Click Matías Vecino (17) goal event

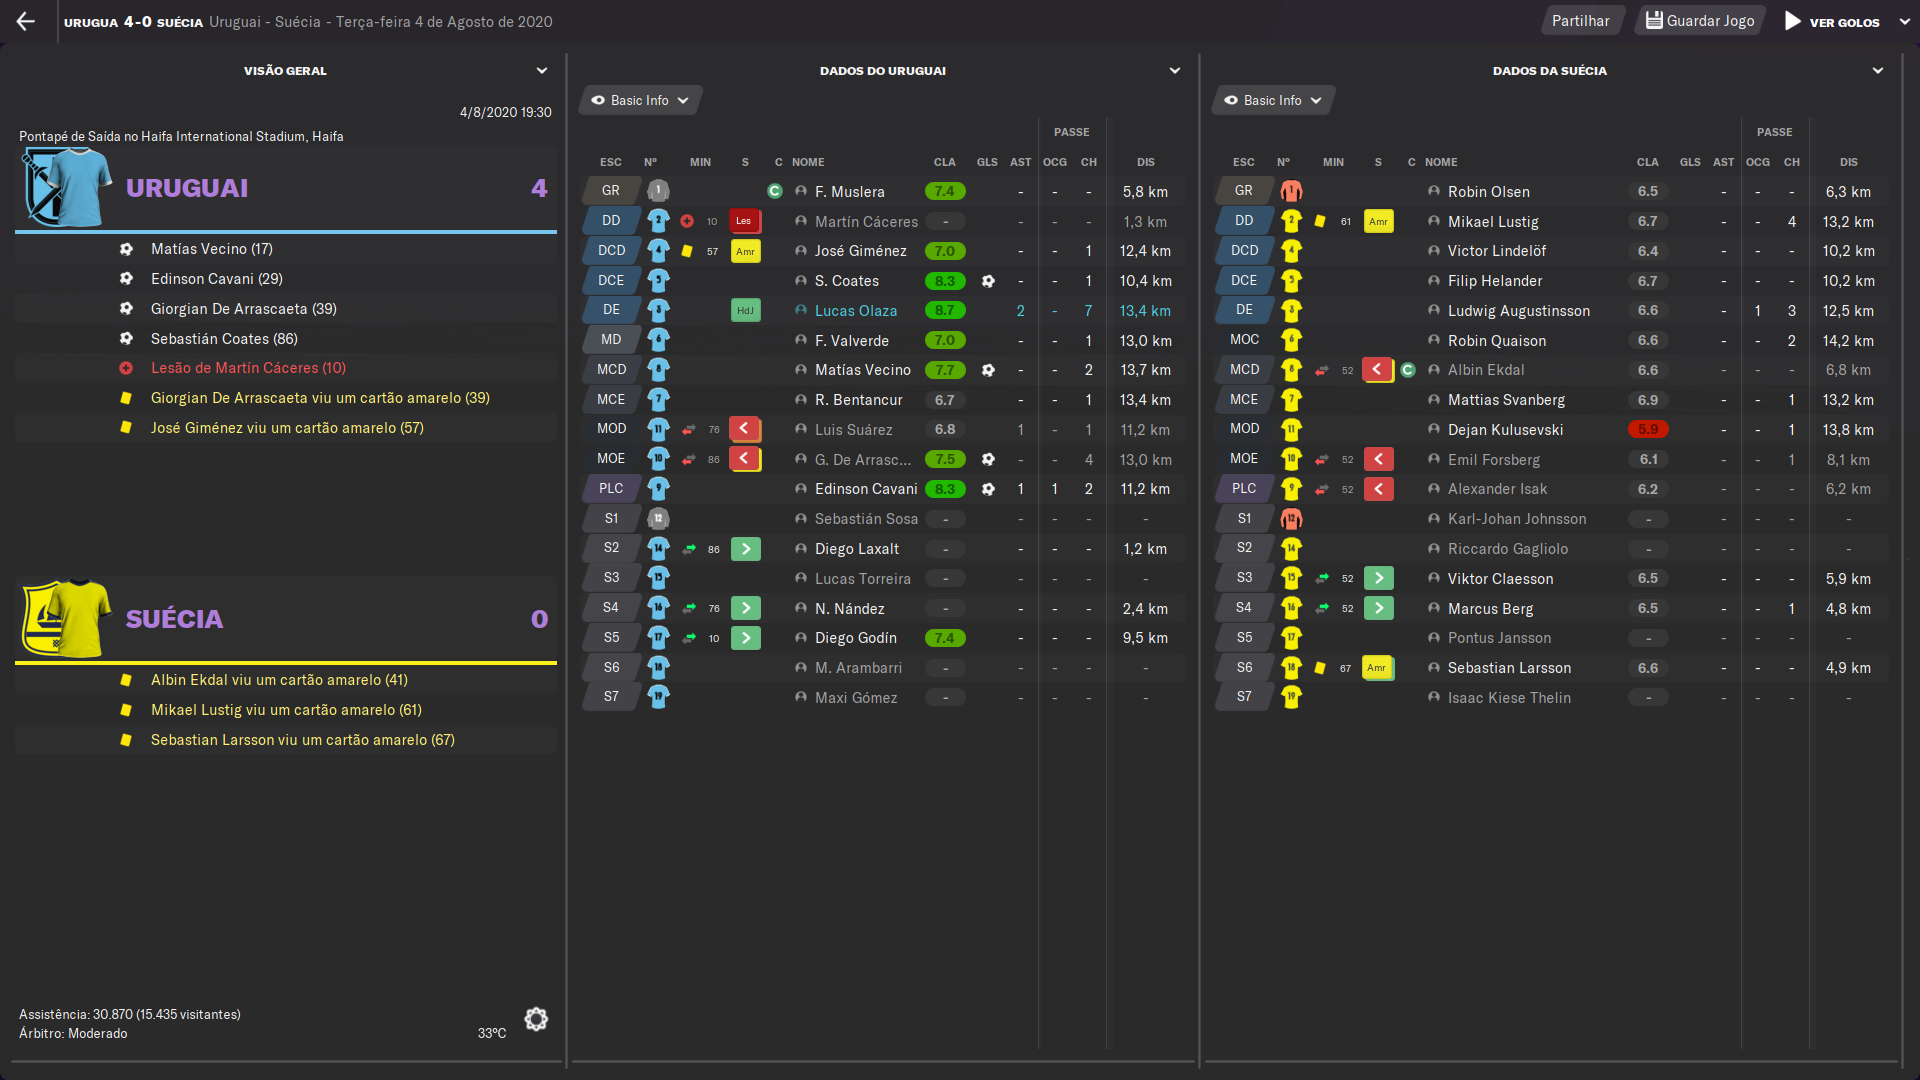click(286, 249)
